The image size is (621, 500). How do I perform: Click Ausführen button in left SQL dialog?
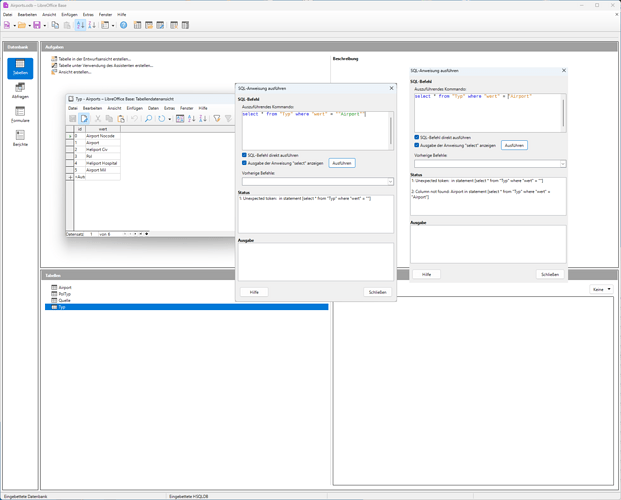(x=341, y=163)
